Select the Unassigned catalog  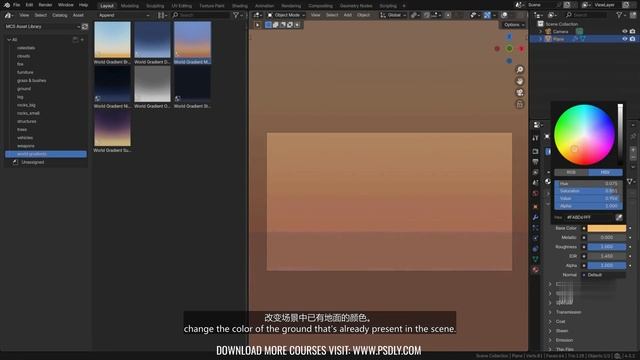pos(33,162)
